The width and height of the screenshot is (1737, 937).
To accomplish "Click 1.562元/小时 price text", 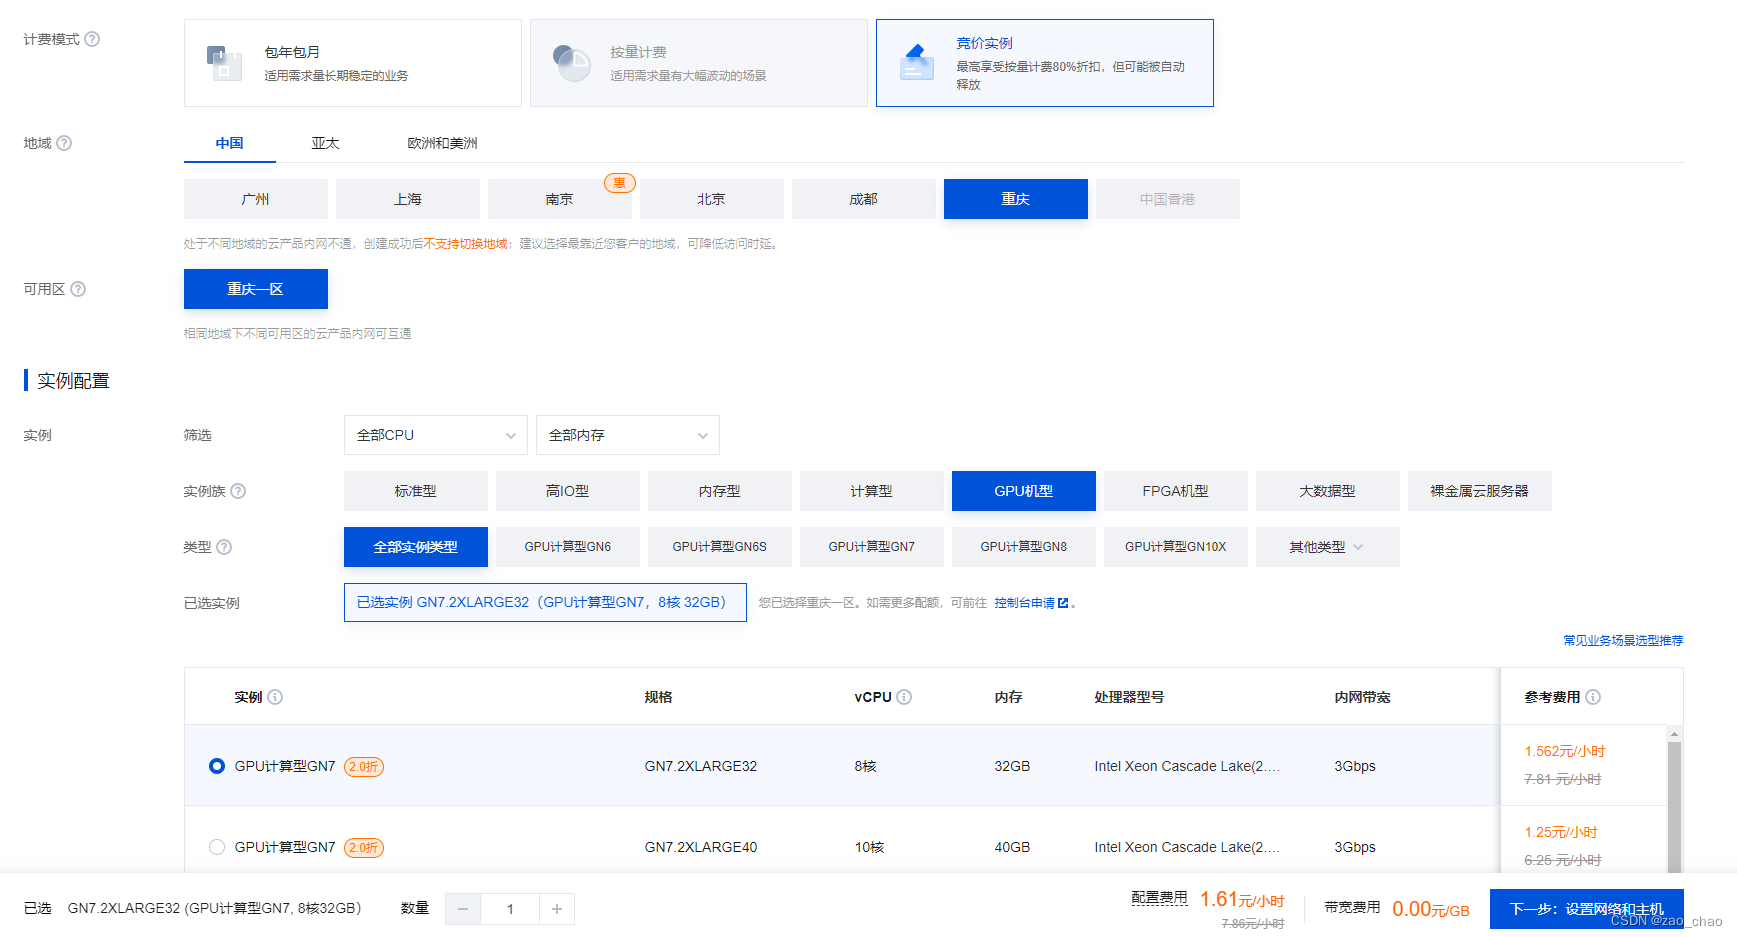I will coord(1565,751).
